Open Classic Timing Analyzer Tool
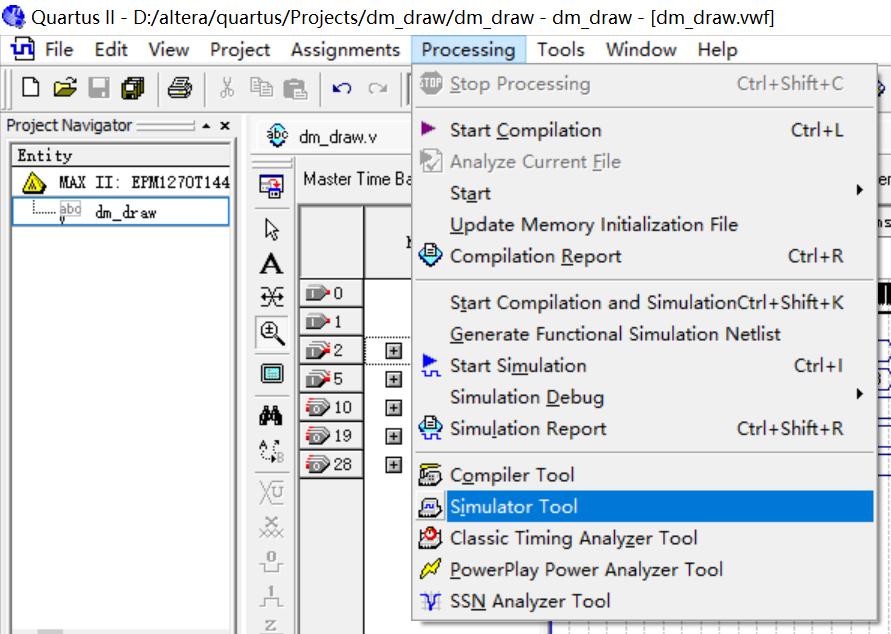This screenshot has height=634, width=891. point(644,538)
